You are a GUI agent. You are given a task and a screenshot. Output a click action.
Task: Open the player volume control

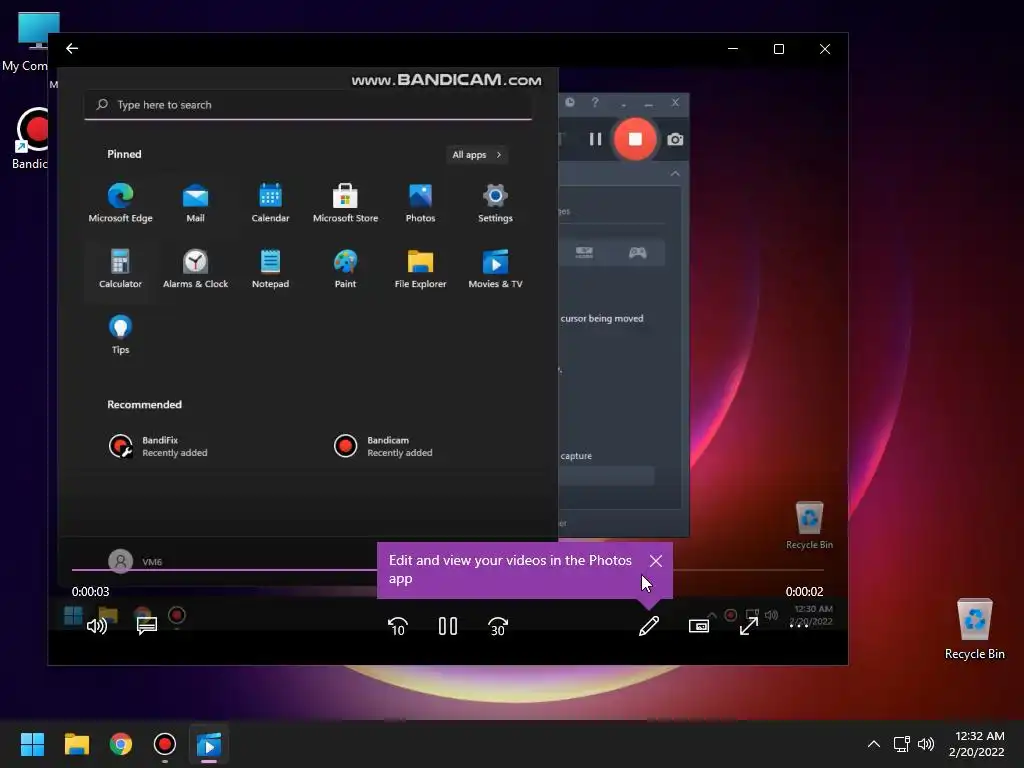click(x=97, y=626)
